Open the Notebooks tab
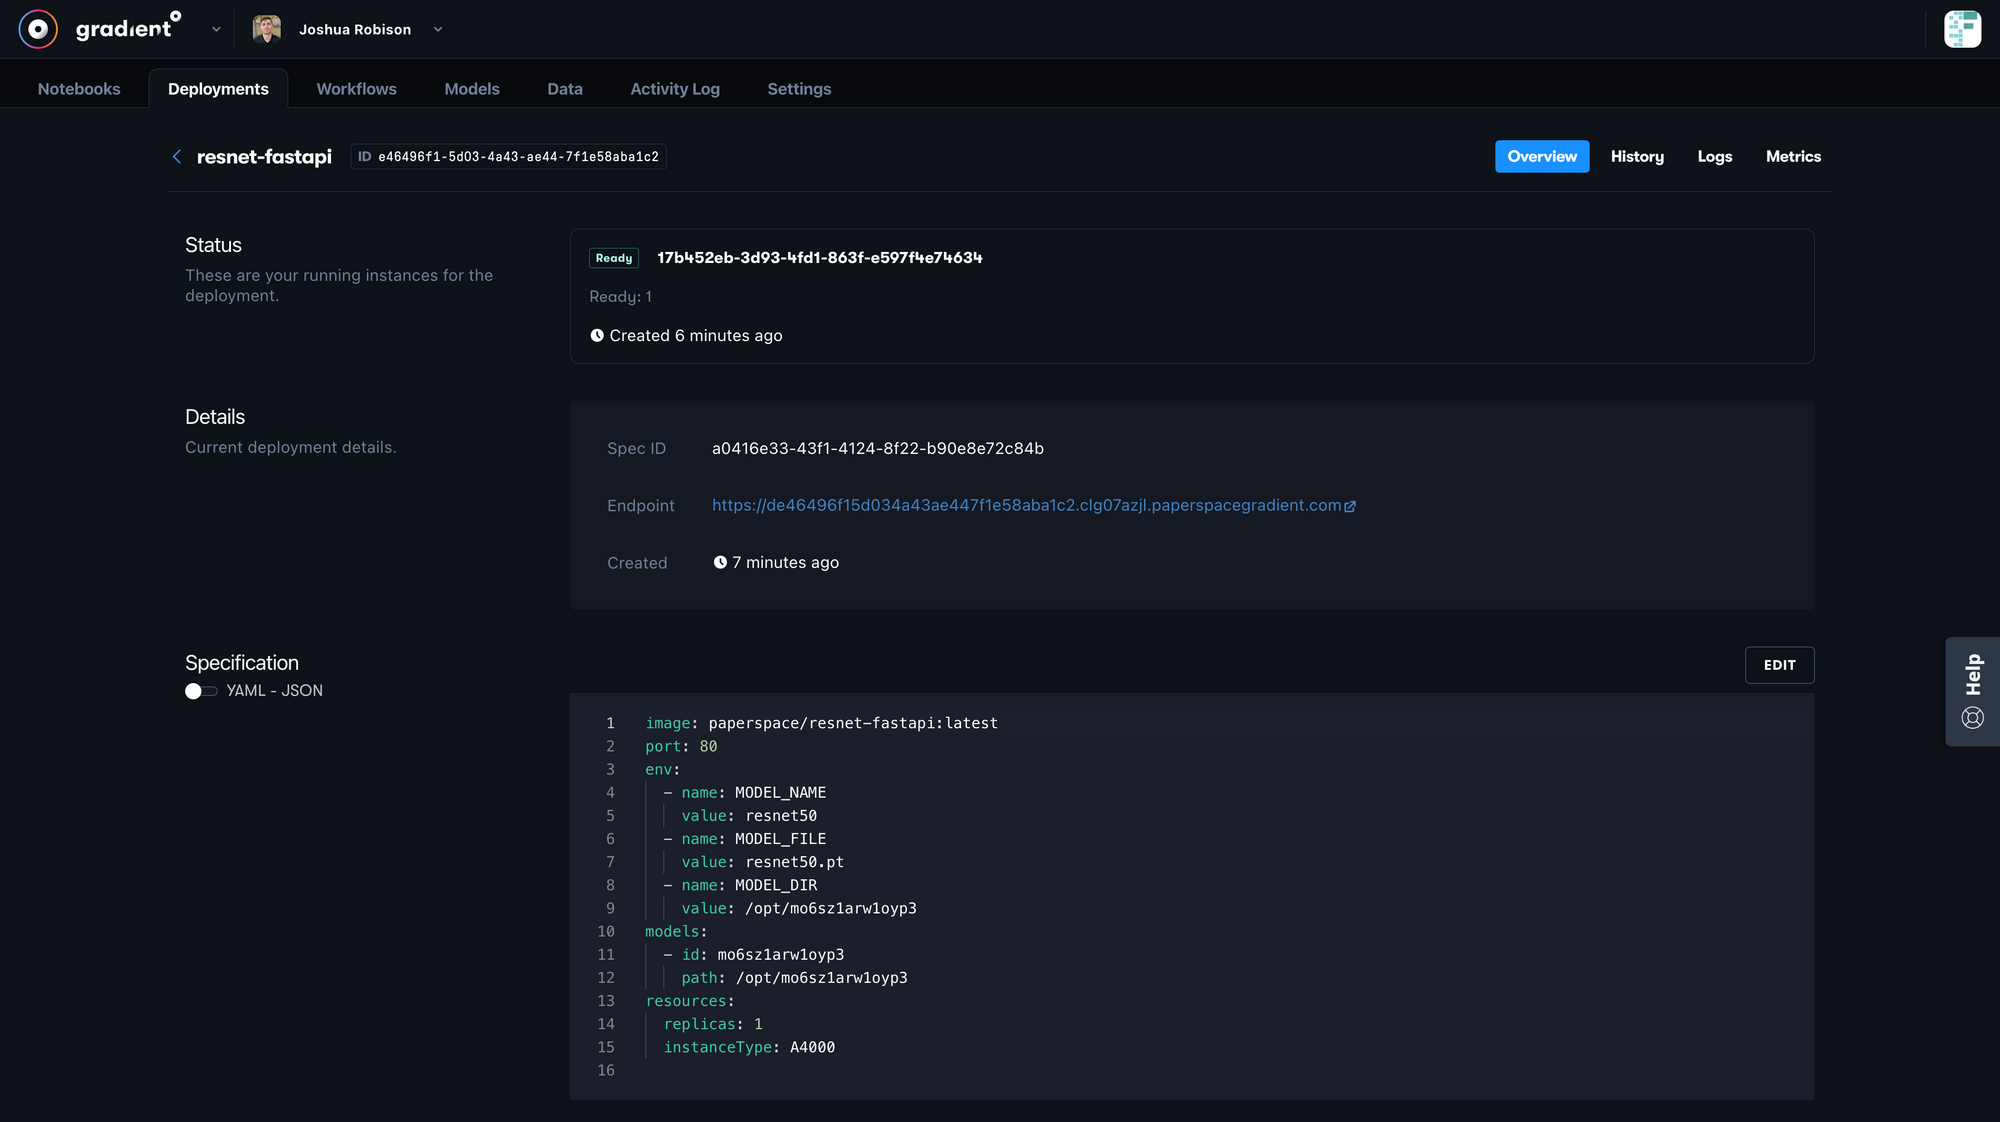This screenshot has width=2000, height=1122. click(x=79, y=89)
